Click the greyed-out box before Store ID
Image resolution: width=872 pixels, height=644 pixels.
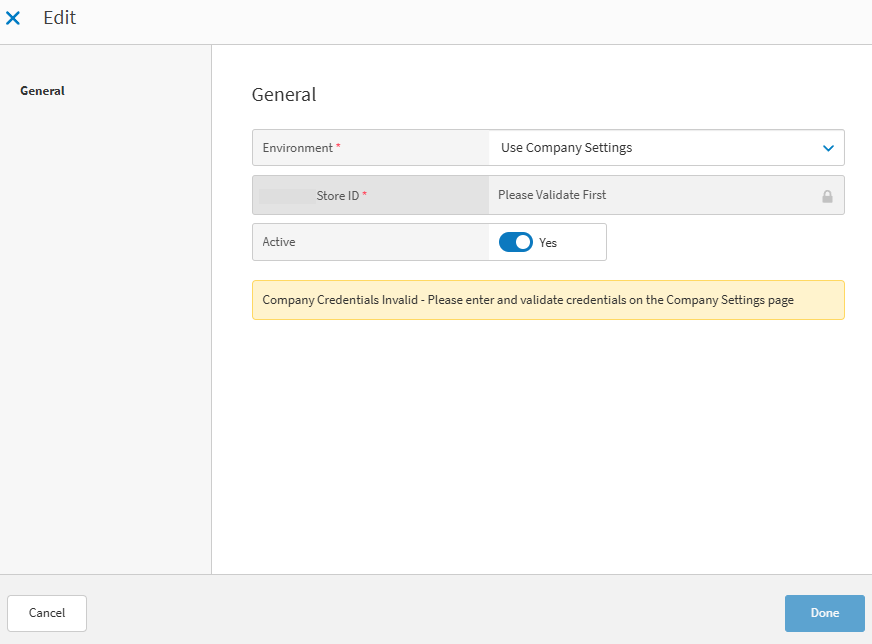point(285,196)
